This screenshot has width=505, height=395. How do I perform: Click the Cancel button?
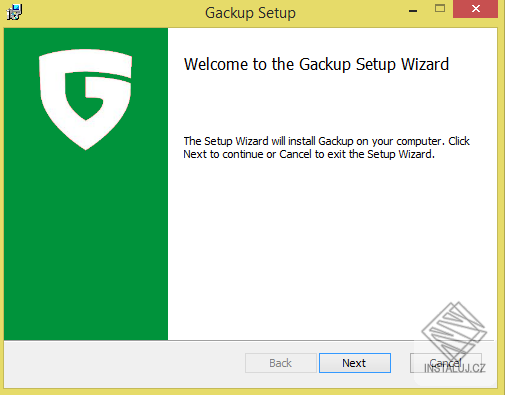pos(446,363)
